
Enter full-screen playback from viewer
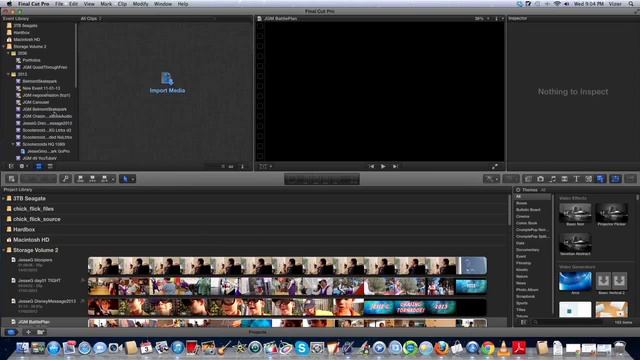495,166
